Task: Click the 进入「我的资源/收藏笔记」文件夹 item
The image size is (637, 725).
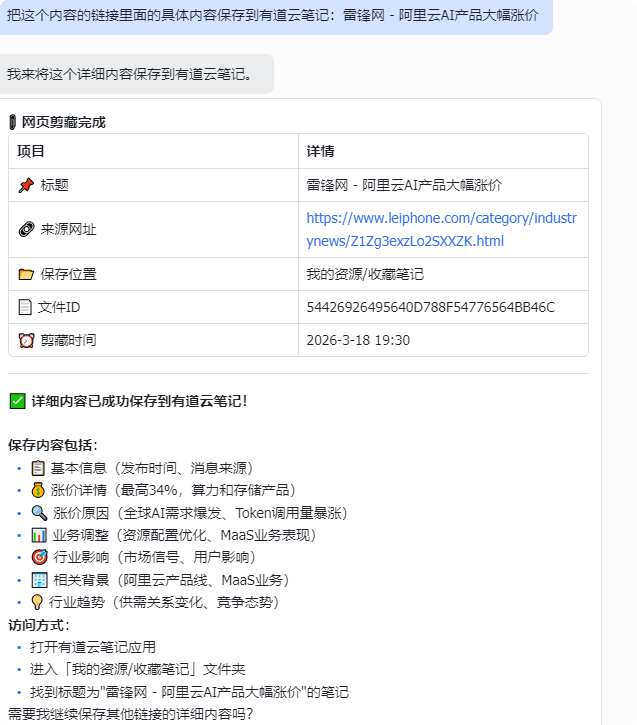Action: point(138,669)
